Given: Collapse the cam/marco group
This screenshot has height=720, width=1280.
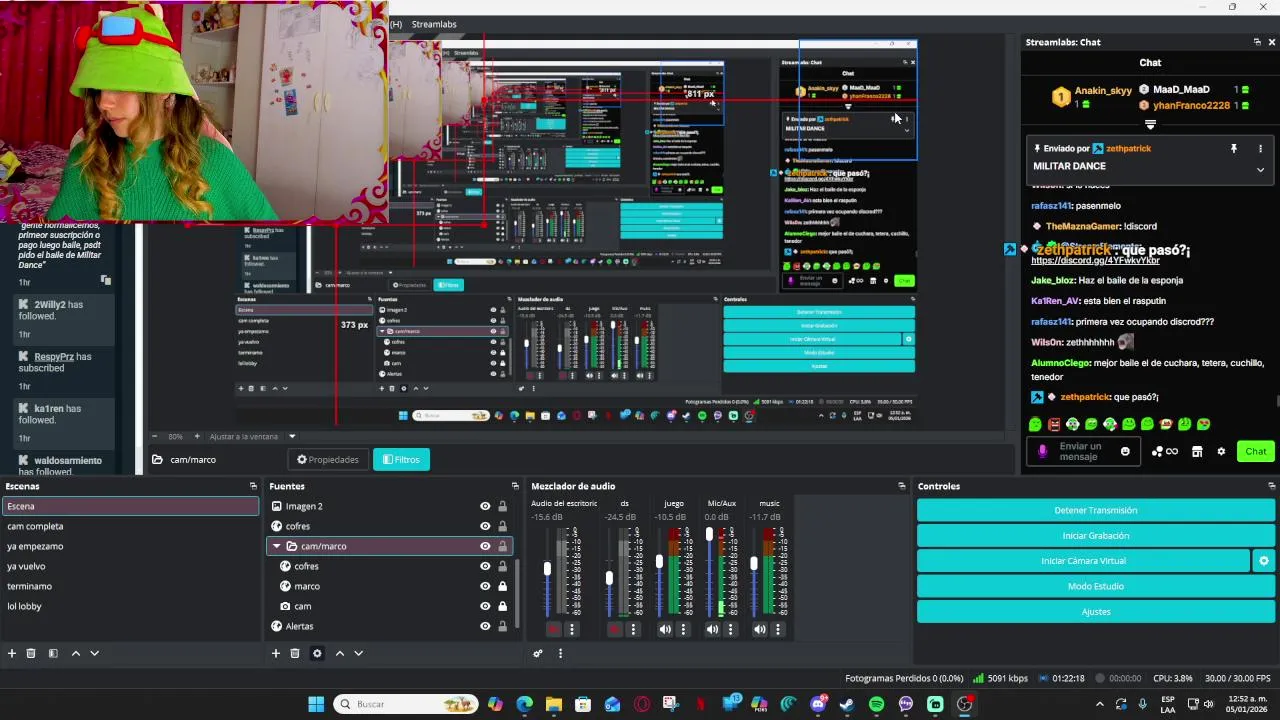Looking at the screenshot, I should point(277,546).
